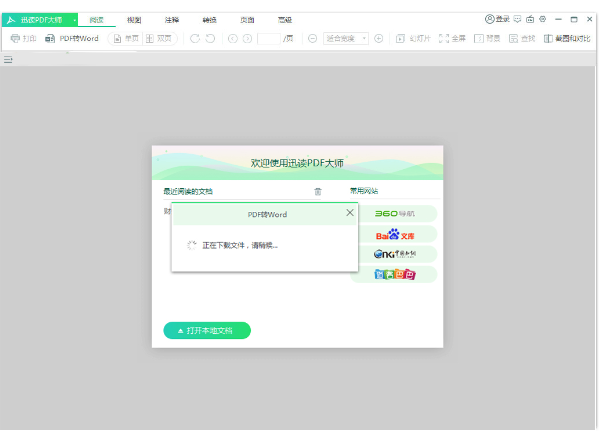Start PDF转Word conversion from toolbar
Image resolution: width=602 pixels, height=434 pixels.
[72, 38]
